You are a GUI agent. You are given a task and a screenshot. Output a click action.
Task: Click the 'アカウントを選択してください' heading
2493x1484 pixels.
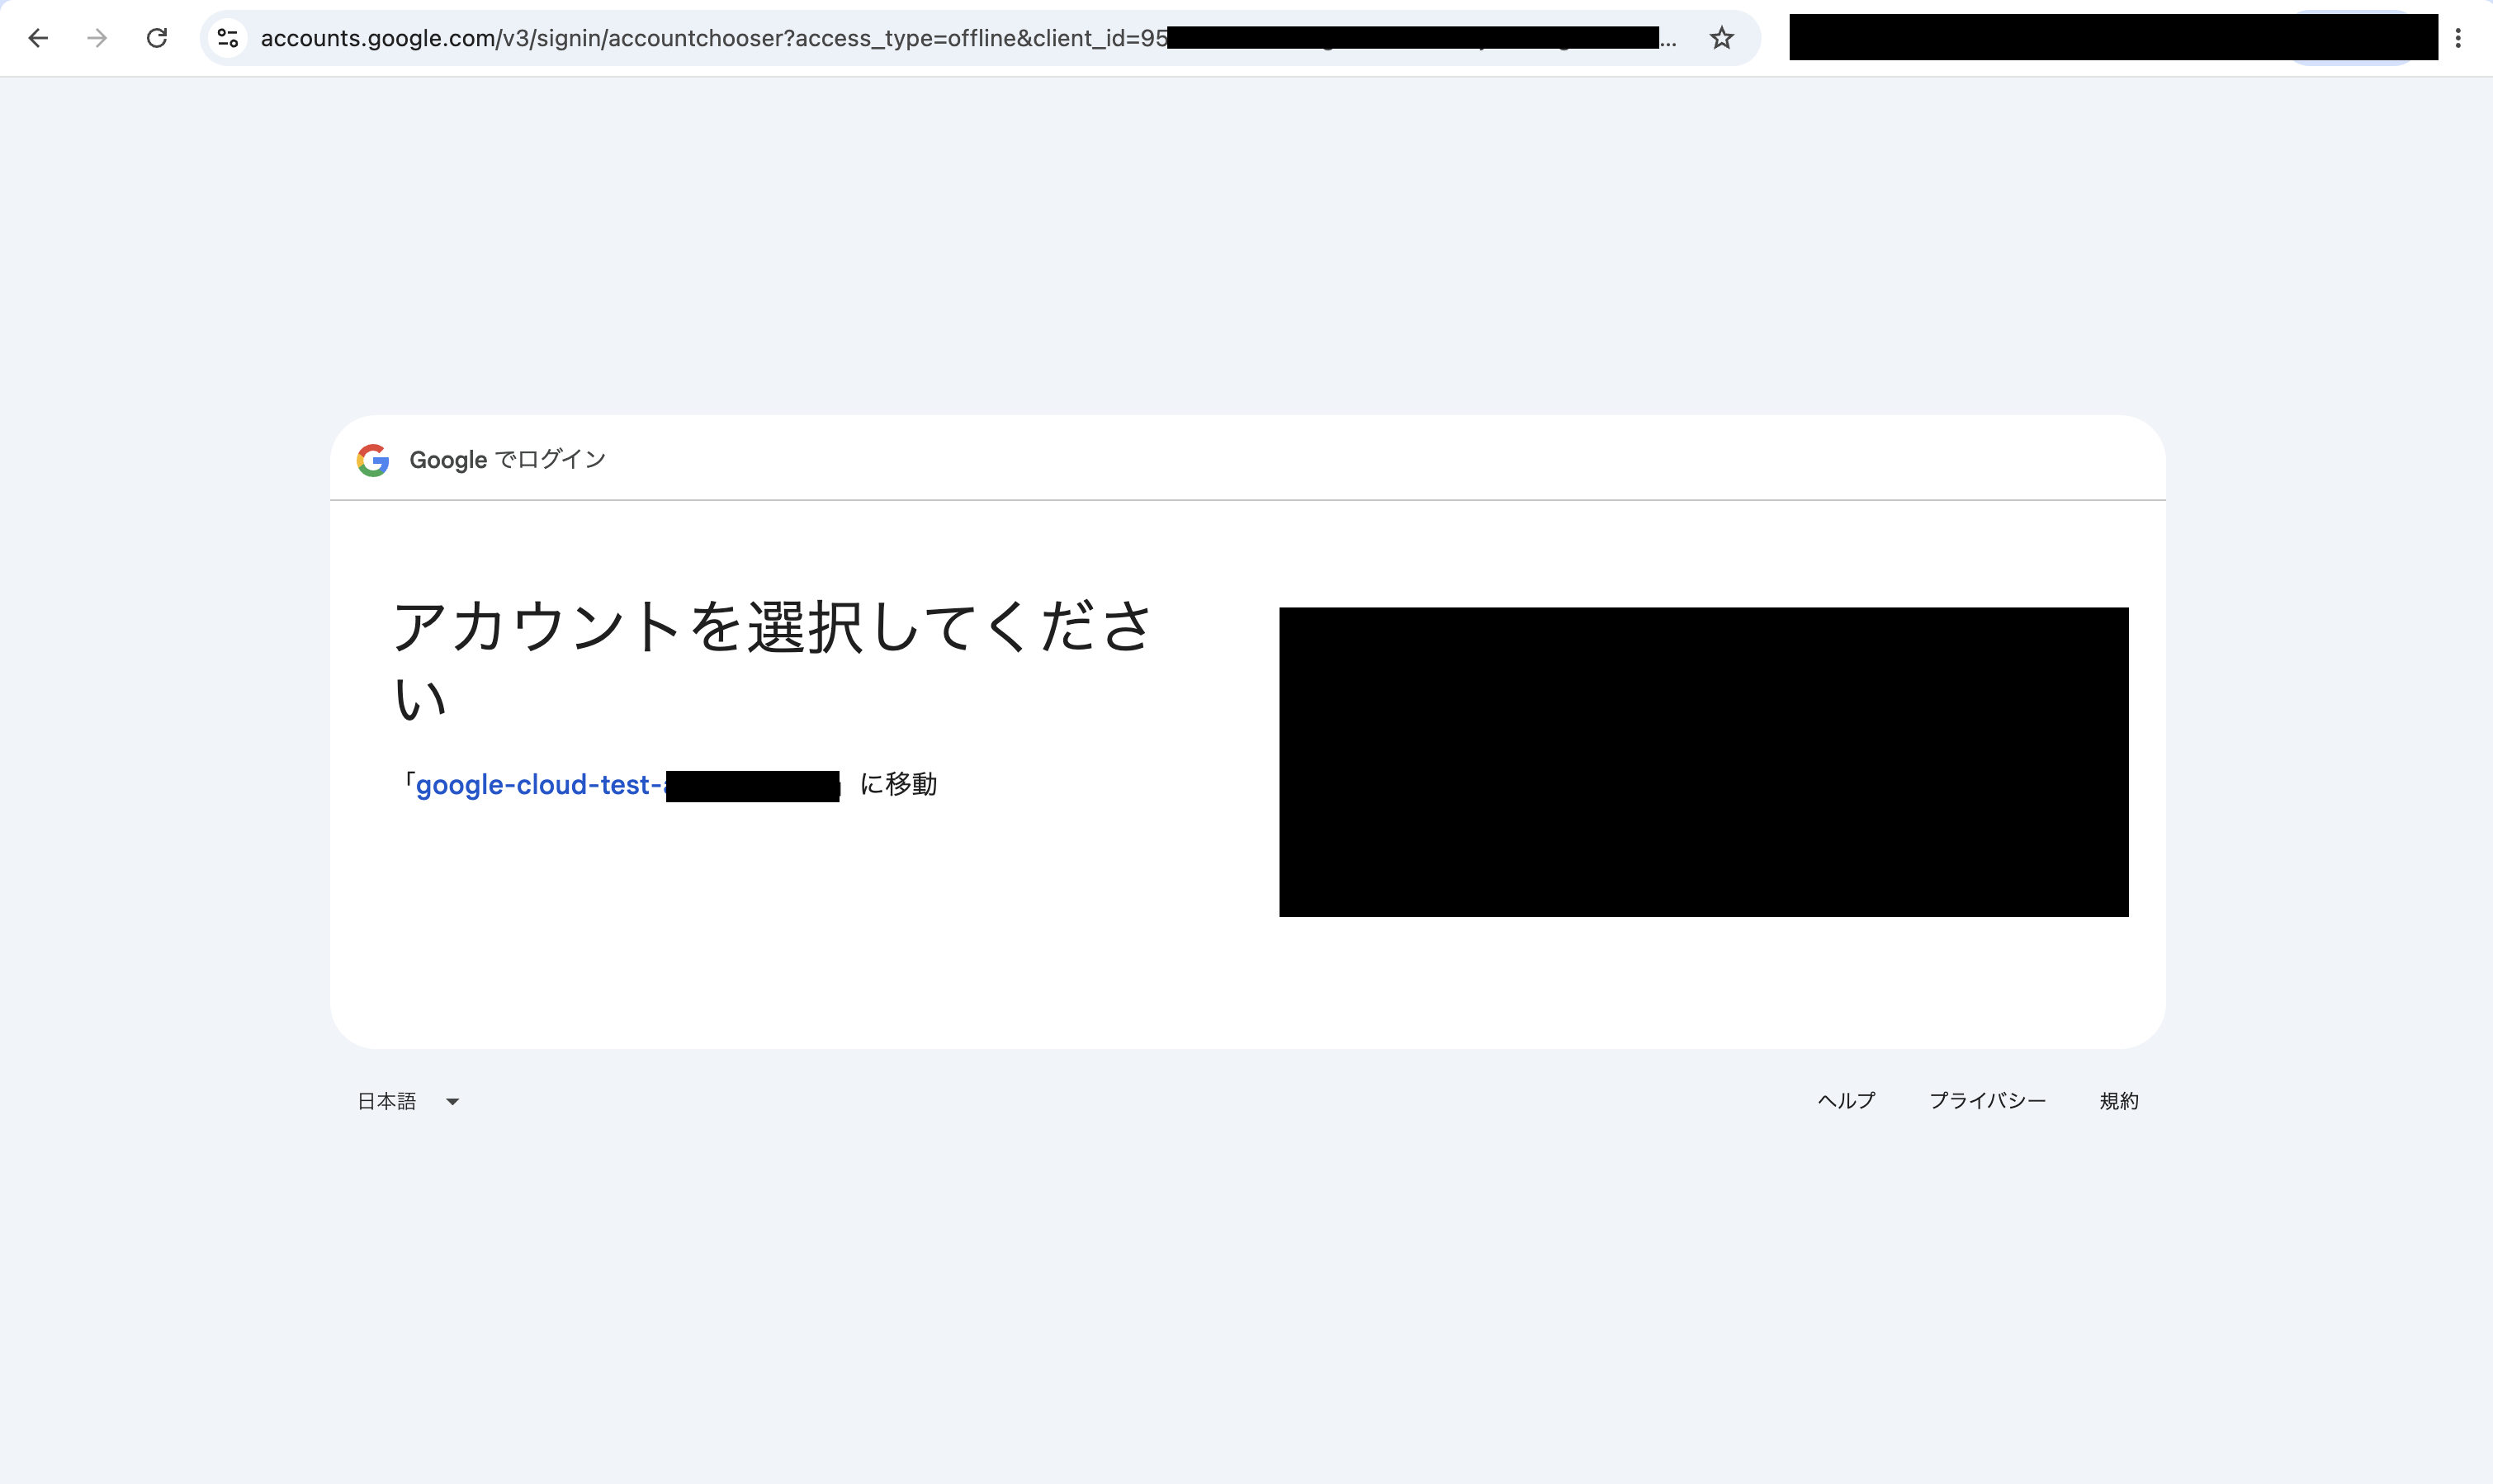point(773,660)
